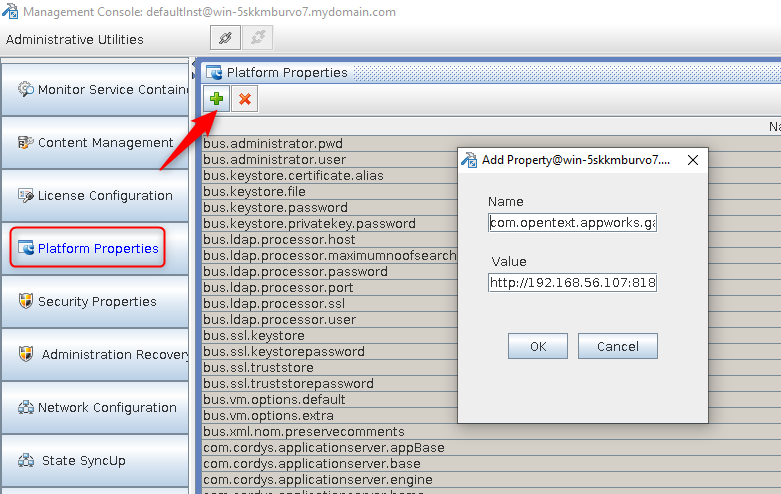The height and width of the screenshot is (494, 781).
Task: Select bus.ssl.keystore row
Action: pos(330,335)
